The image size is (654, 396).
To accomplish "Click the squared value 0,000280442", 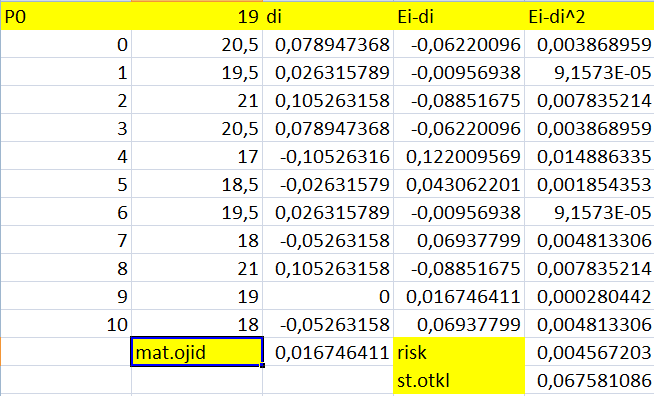I will [589, 296].
